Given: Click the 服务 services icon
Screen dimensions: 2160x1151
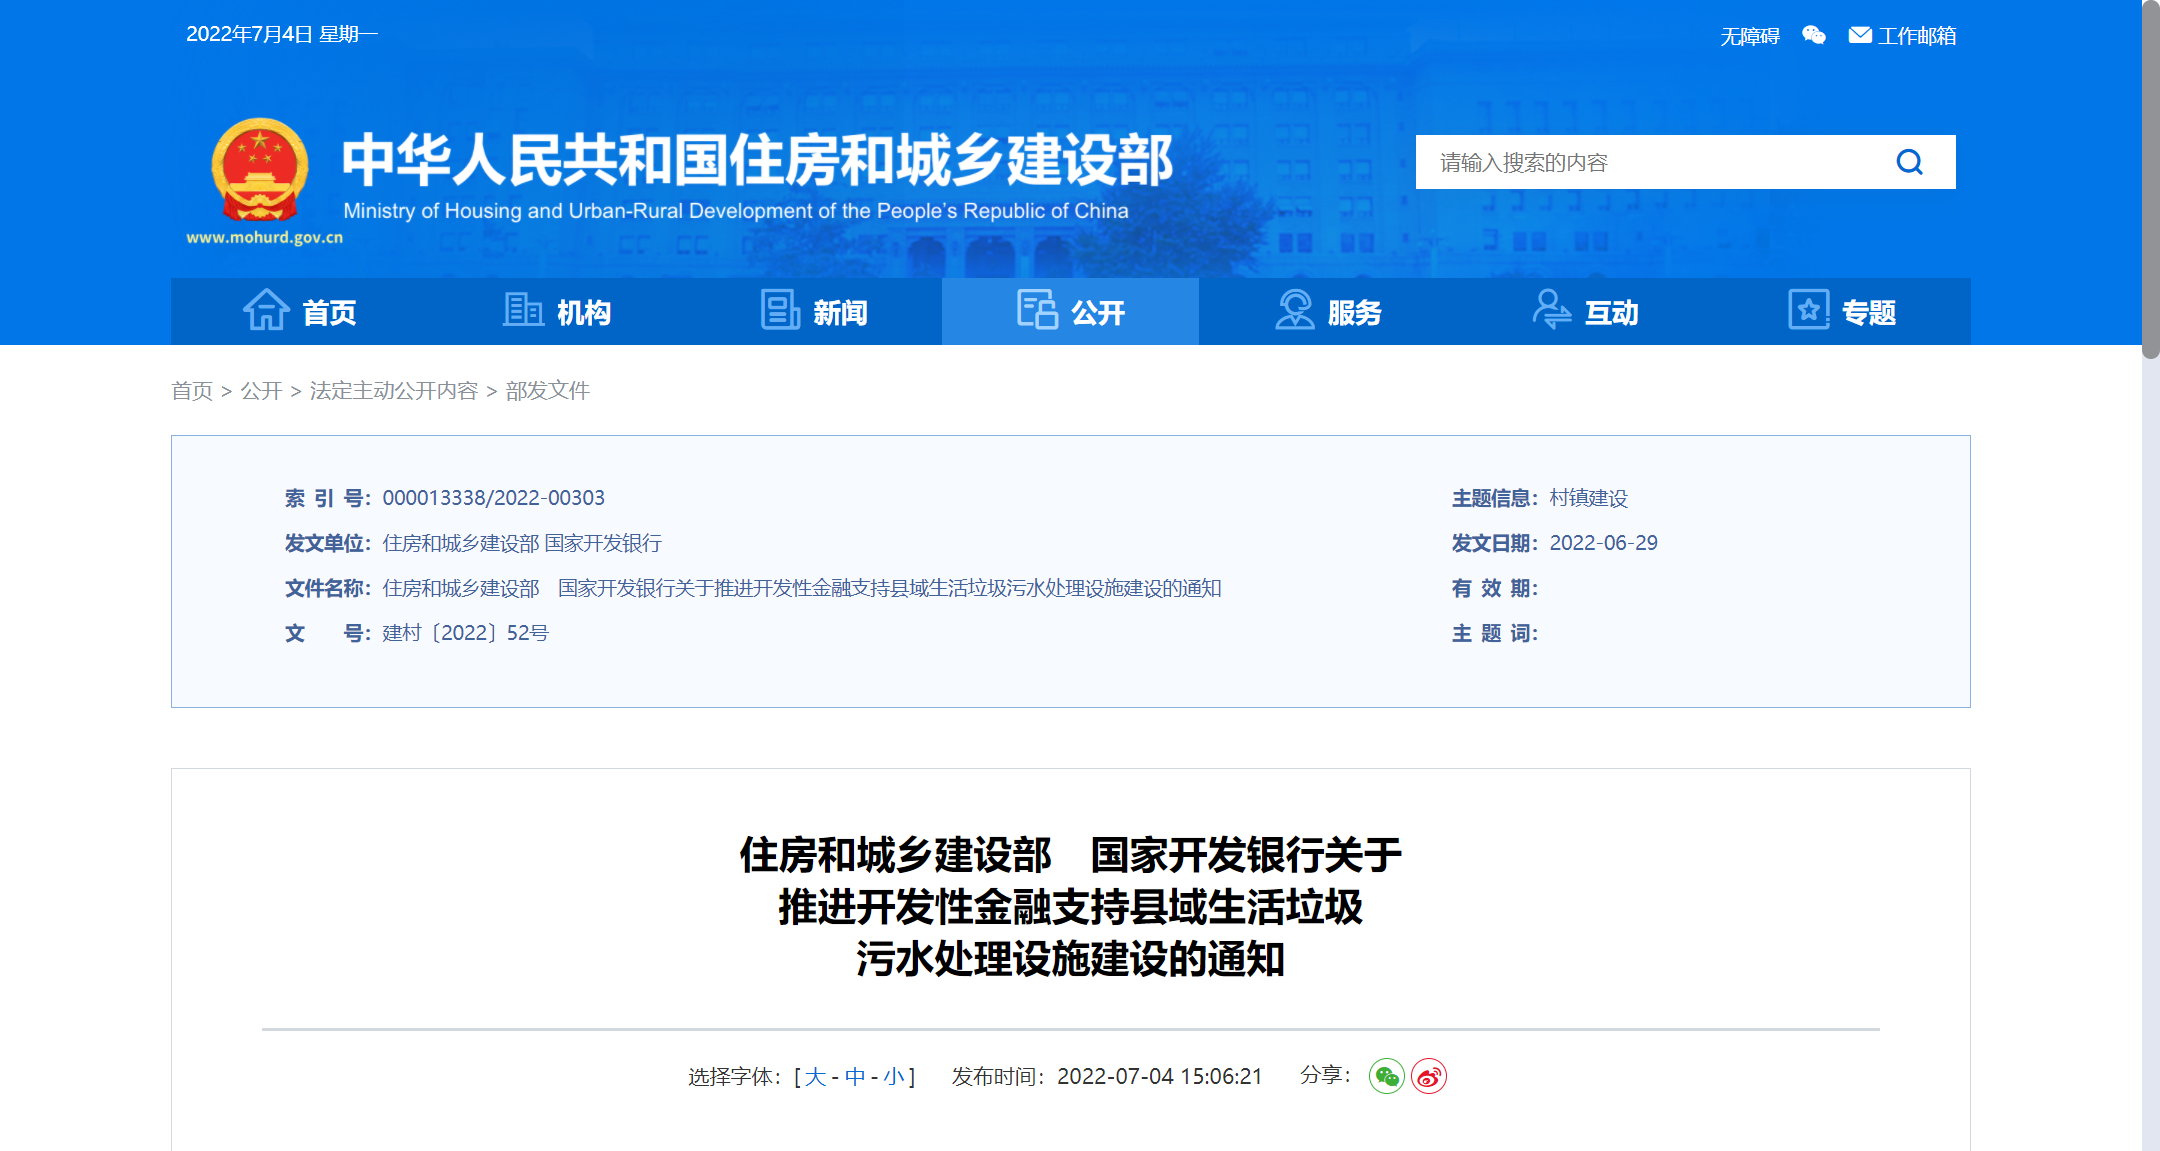Looking at the screenshot, I should [x=1295, y=311].
